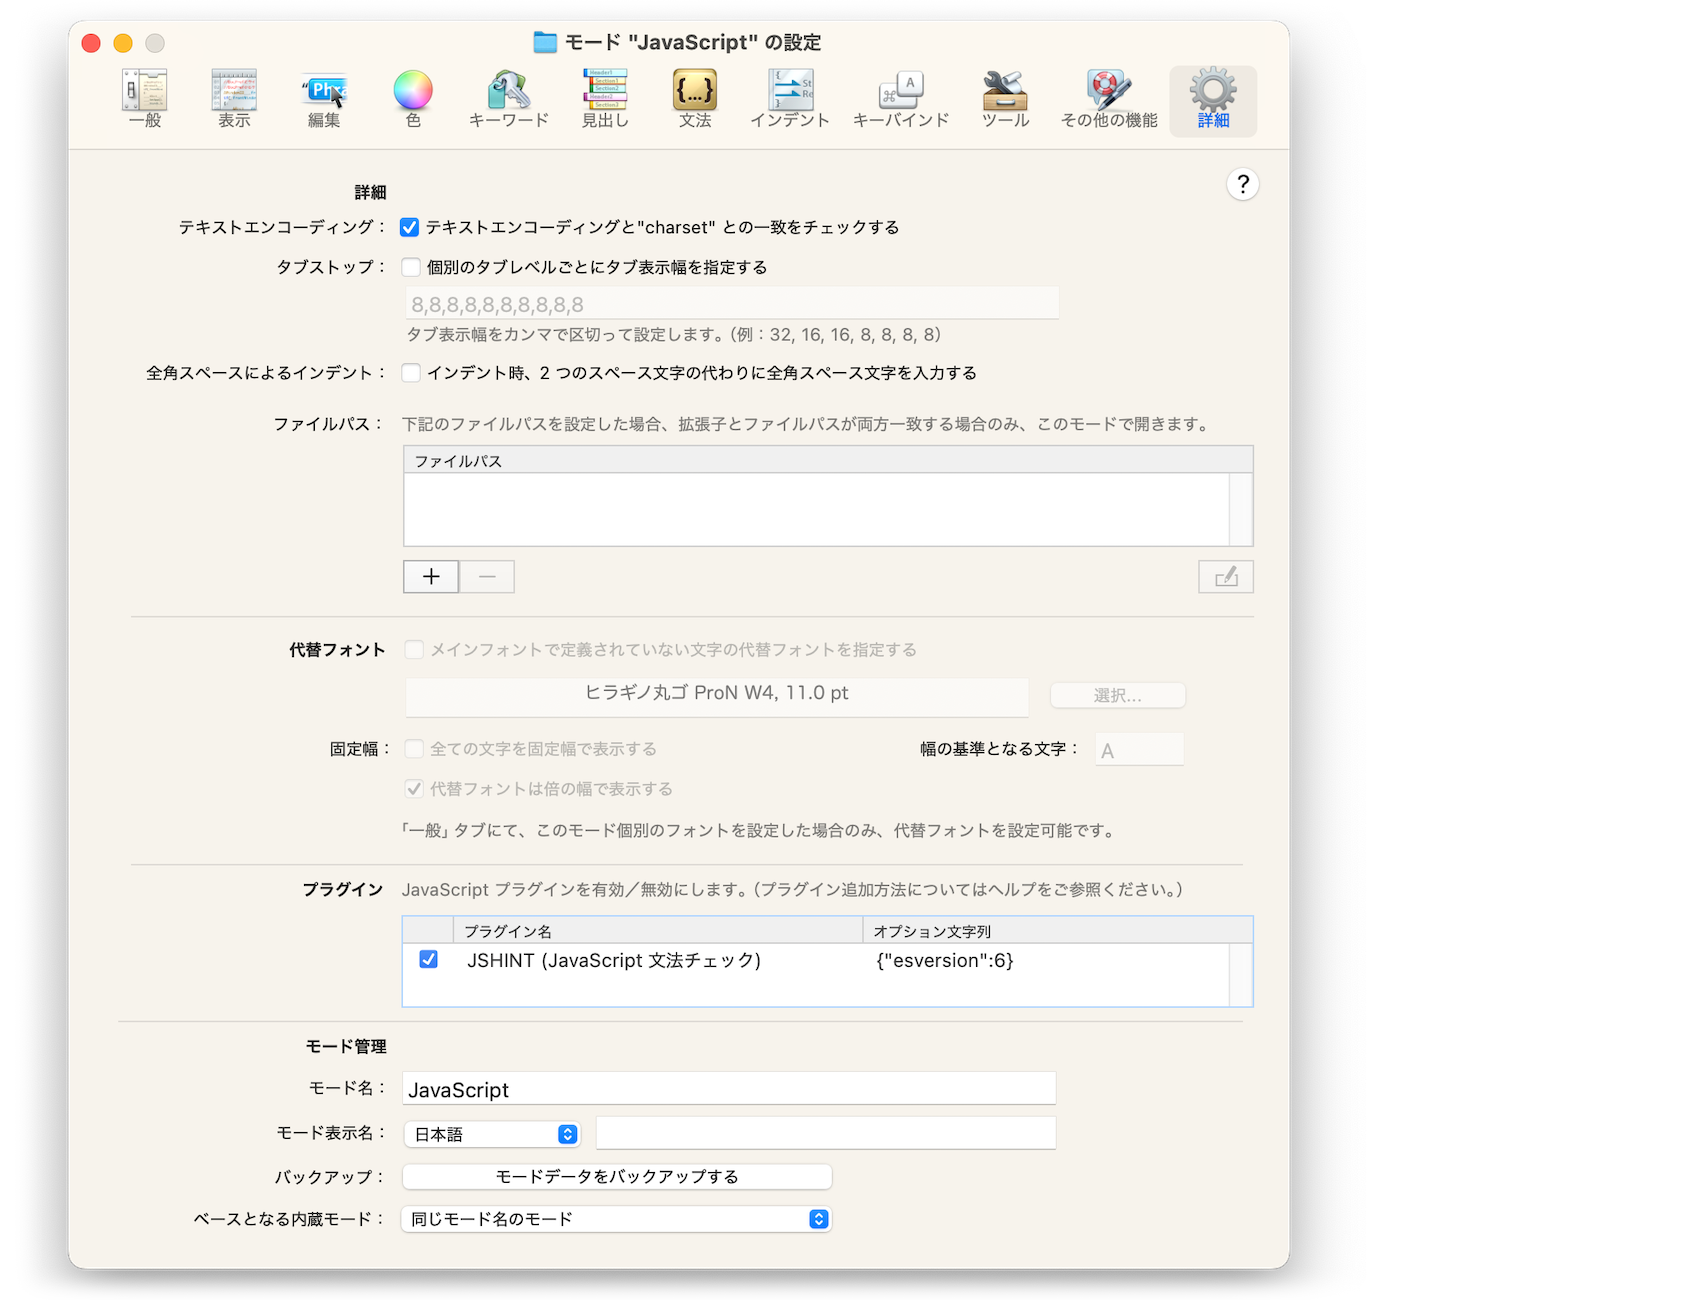Uncheck the JSHINT plugin checkbox
The image size is (1700, 1300).
click(429, 960)
